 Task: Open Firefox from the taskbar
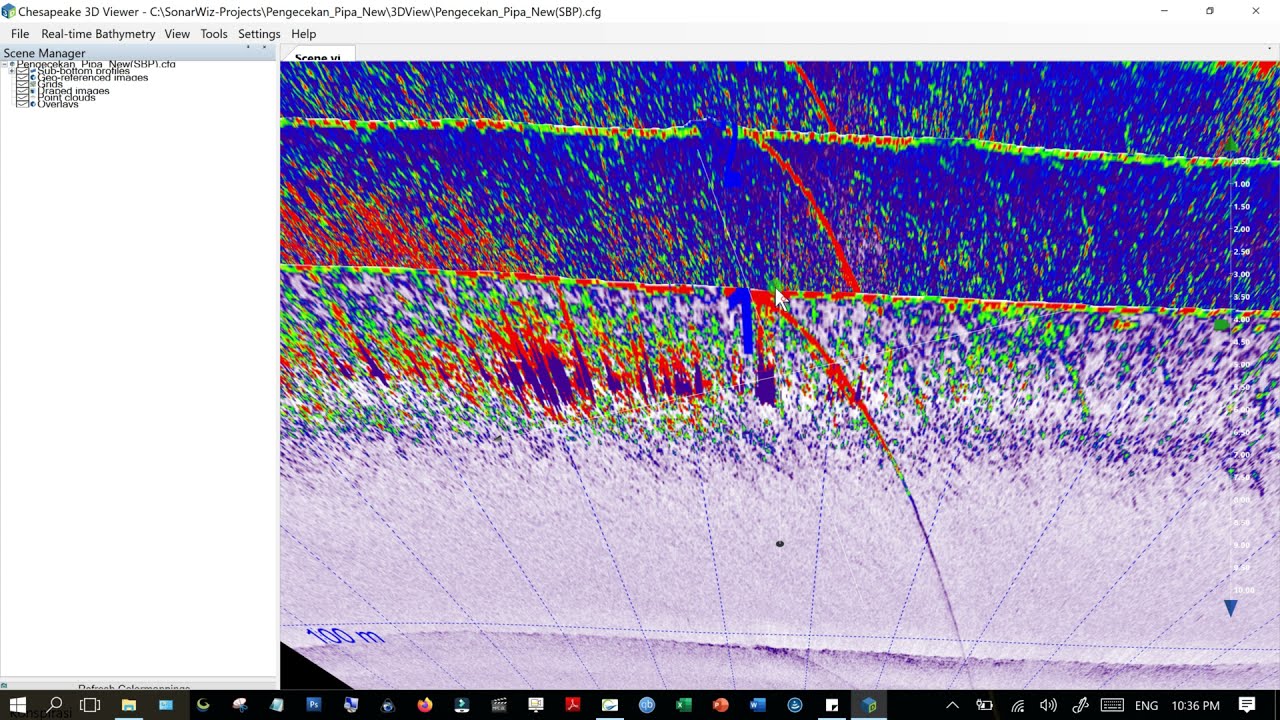tap(425, 705)
